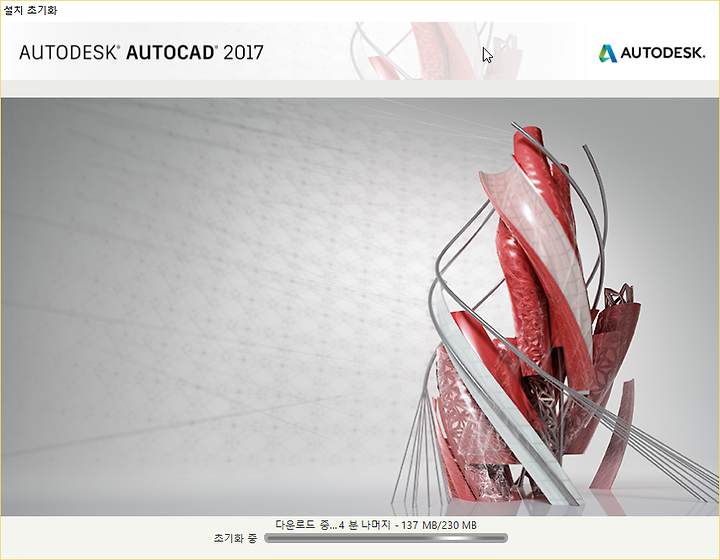
Task: Click the '초기화 중' status label
Action: (x=235, y=538)
